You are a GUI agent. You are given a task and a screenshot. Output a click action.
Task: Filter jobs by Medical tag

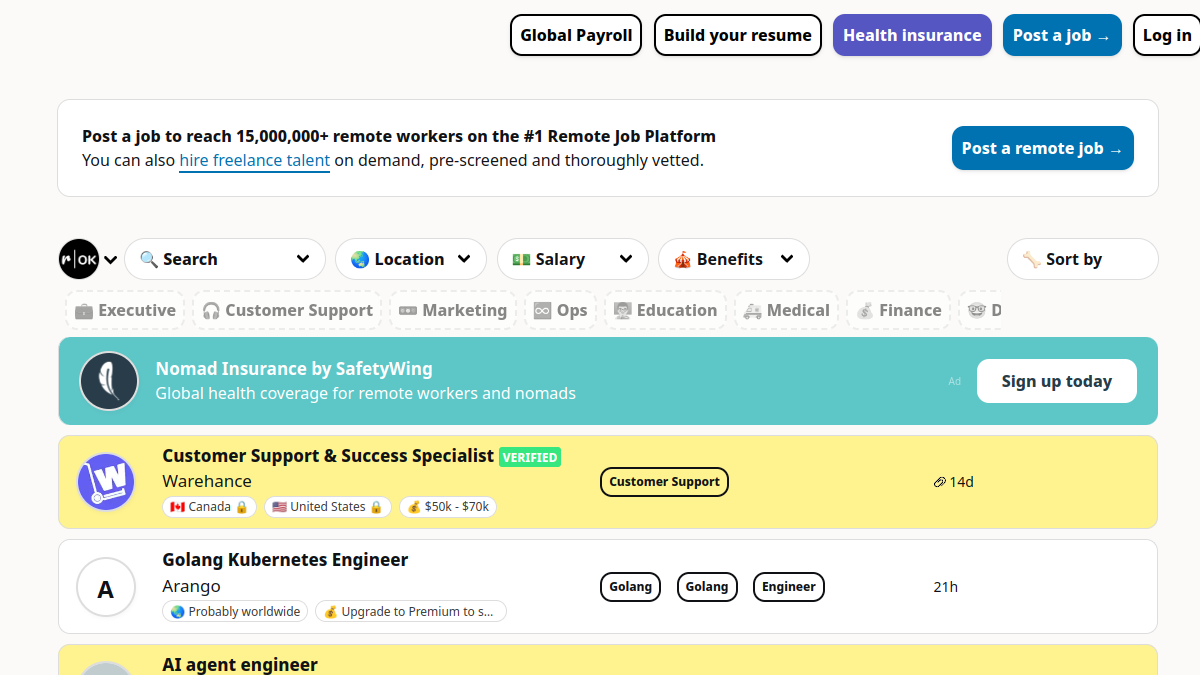click(786, 310)
